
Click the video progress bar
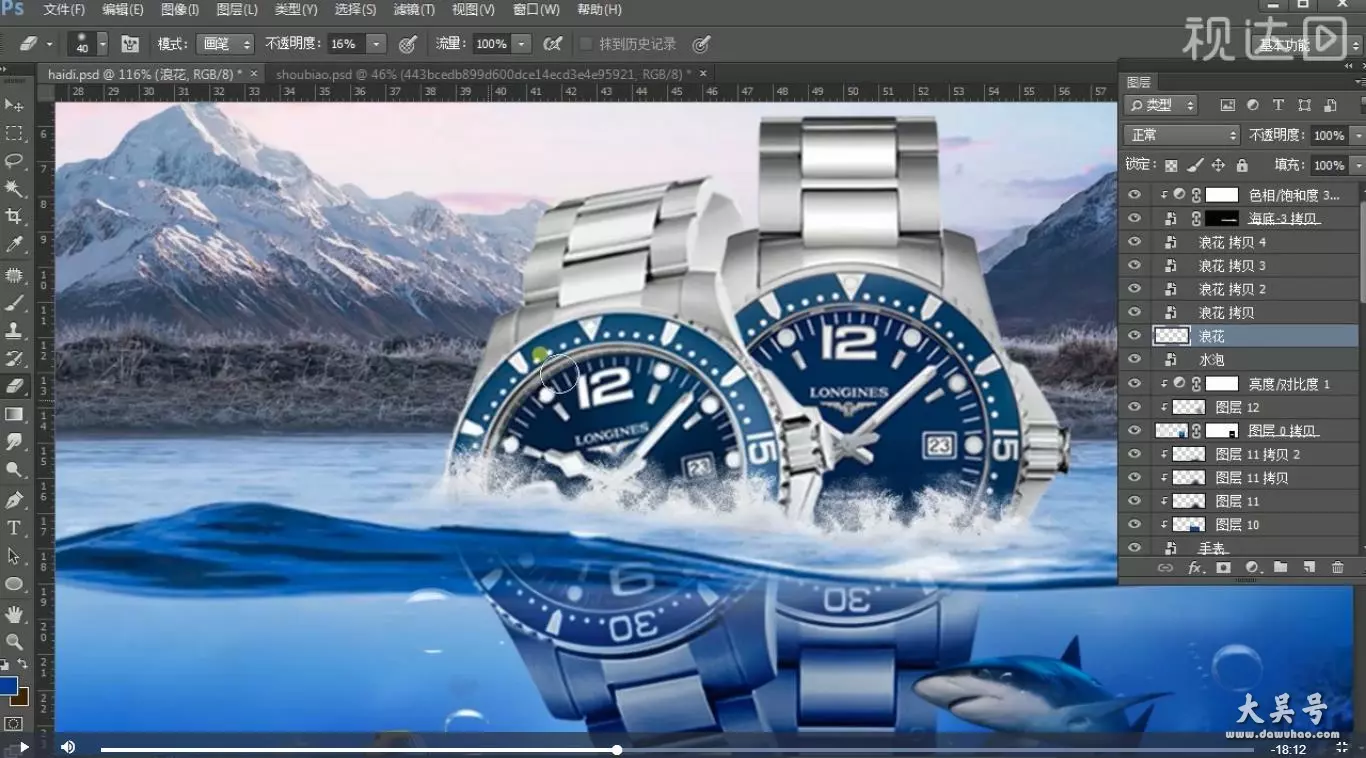[677, 749]
